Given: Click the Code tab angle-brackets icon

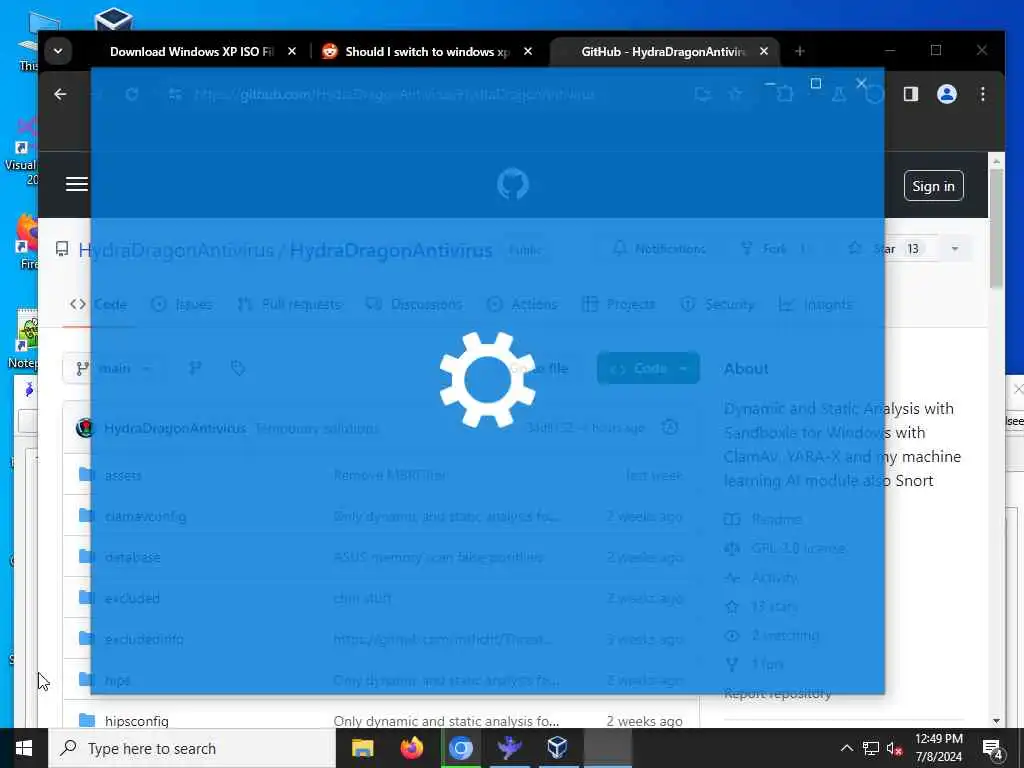Looking at the screenshot, I should coord(78,304).
